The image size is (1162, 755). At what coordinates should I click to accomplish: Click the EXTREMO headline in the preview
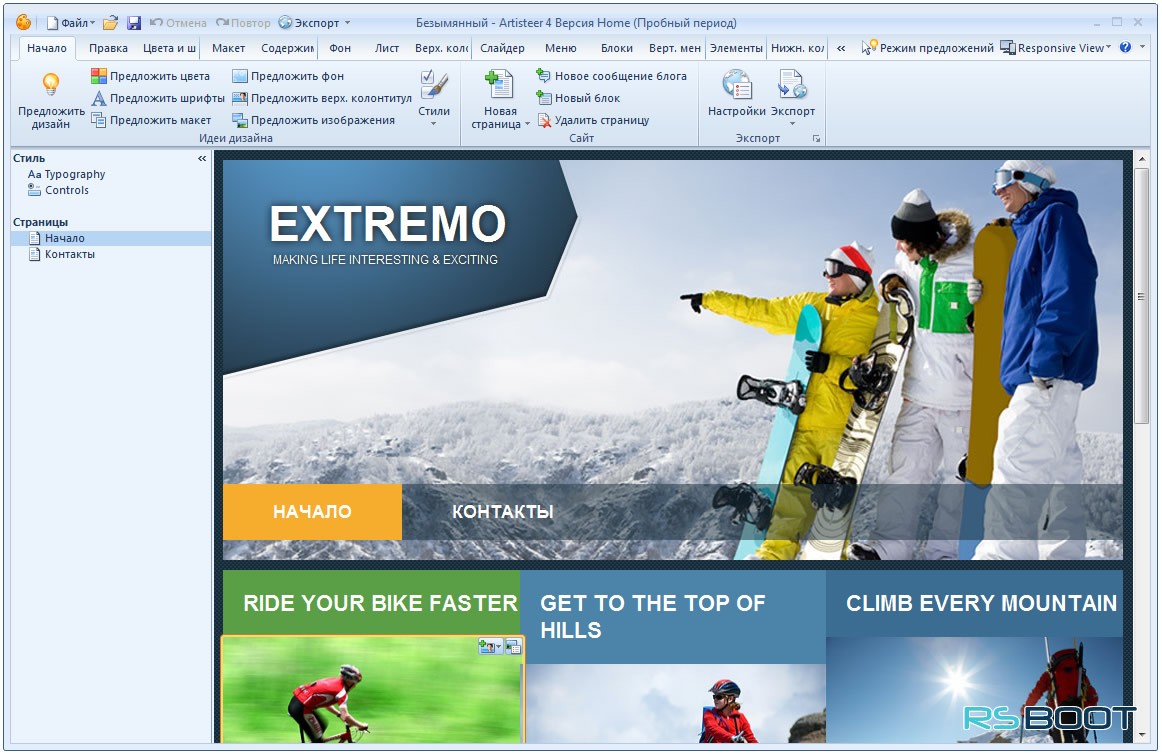(x=388, y=224)
